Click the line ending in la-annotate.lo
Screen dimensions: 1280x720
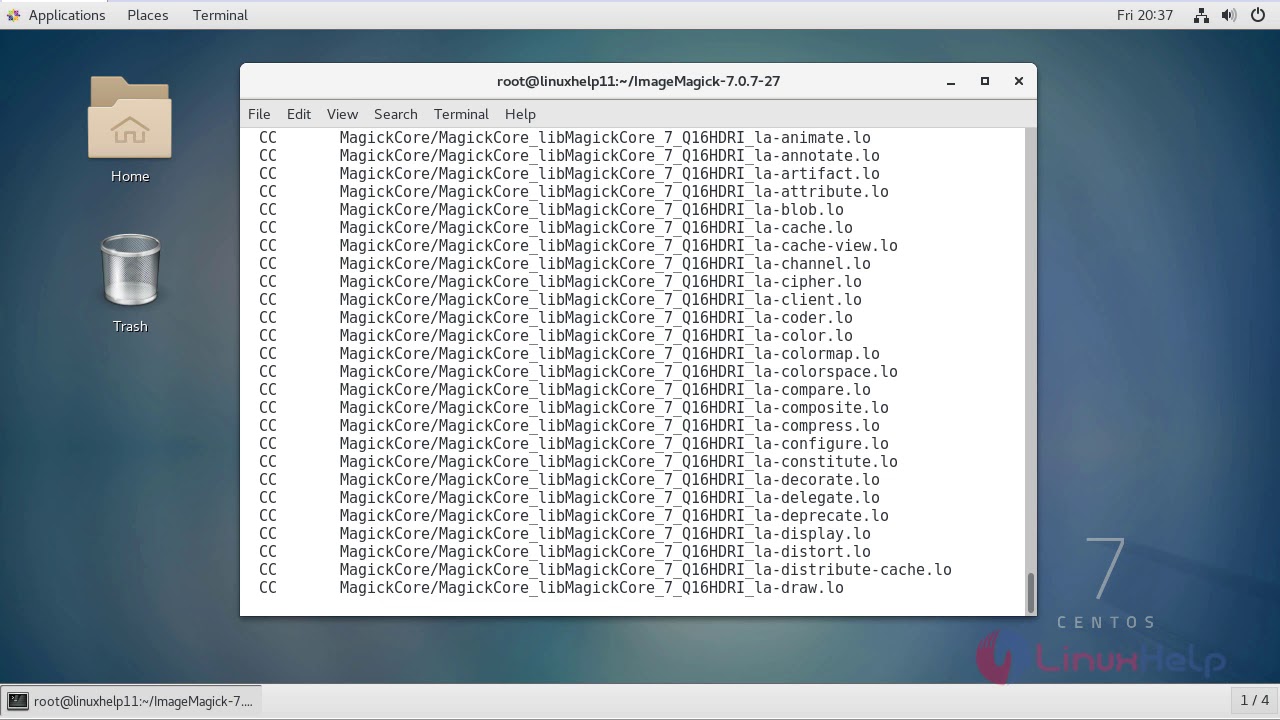(569, 156)
